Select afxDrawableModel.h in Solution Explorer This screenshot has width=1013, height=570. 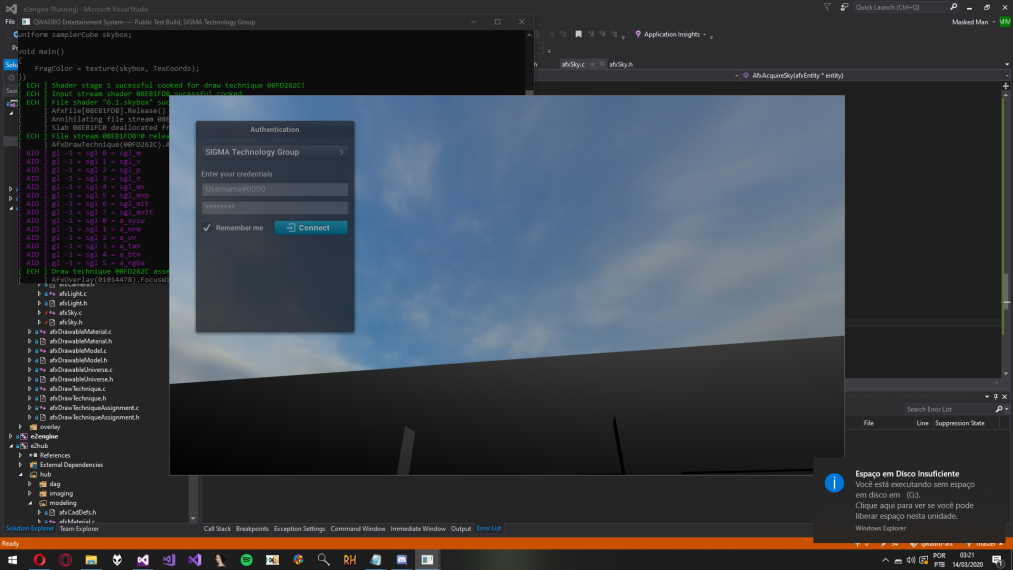[78, 360]
